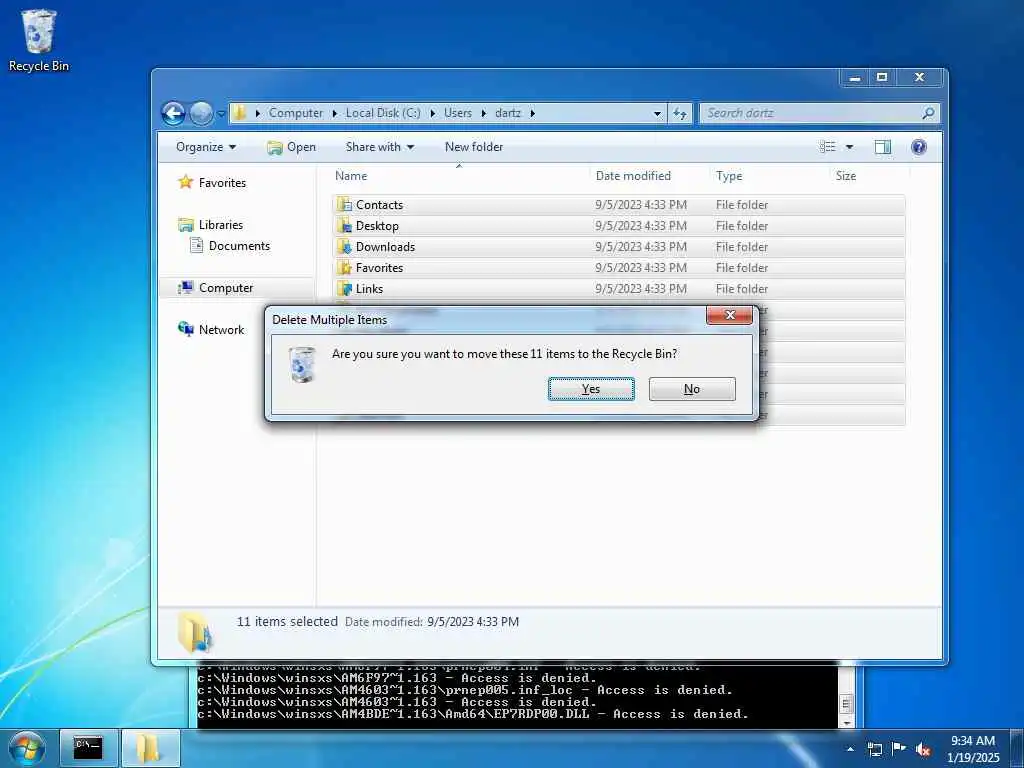Image resolution: width=1024 pixels, height=768 pixels.
Task: Click the Recycle Bin desktop icon
Action: (x=39, y=40)
